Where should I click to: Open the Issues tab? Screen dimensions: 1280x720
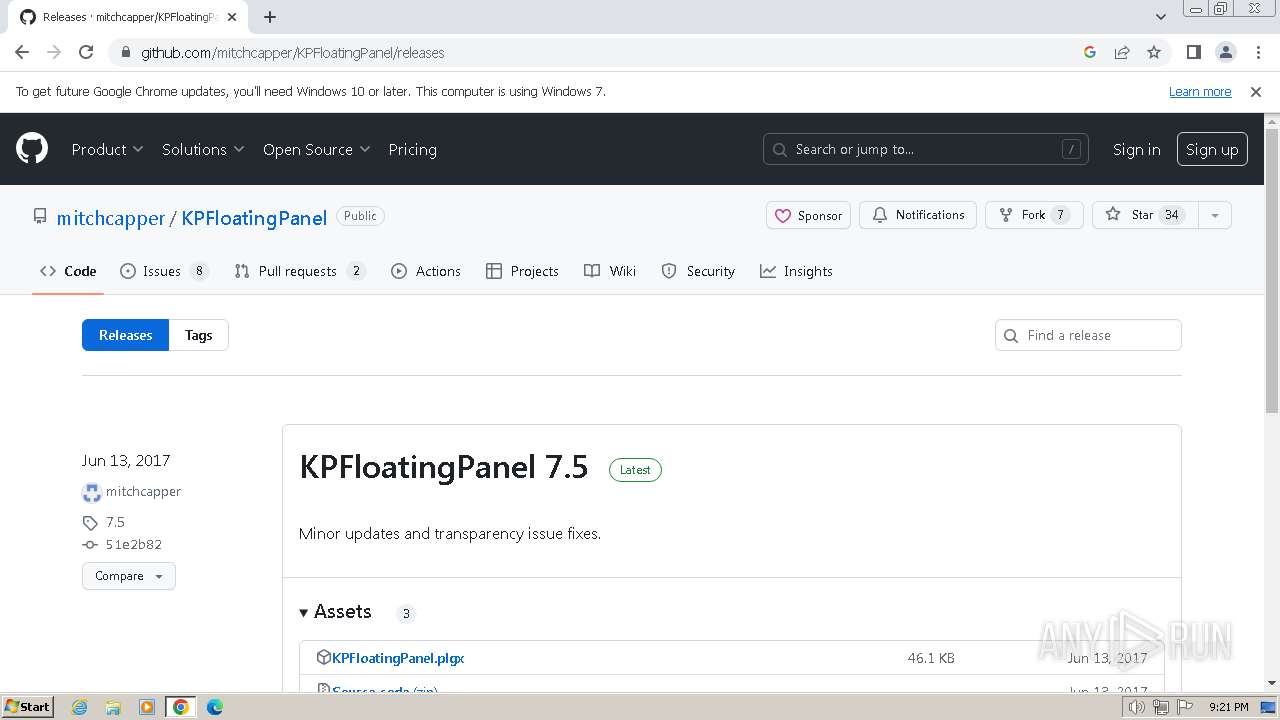tap(163, 271)
